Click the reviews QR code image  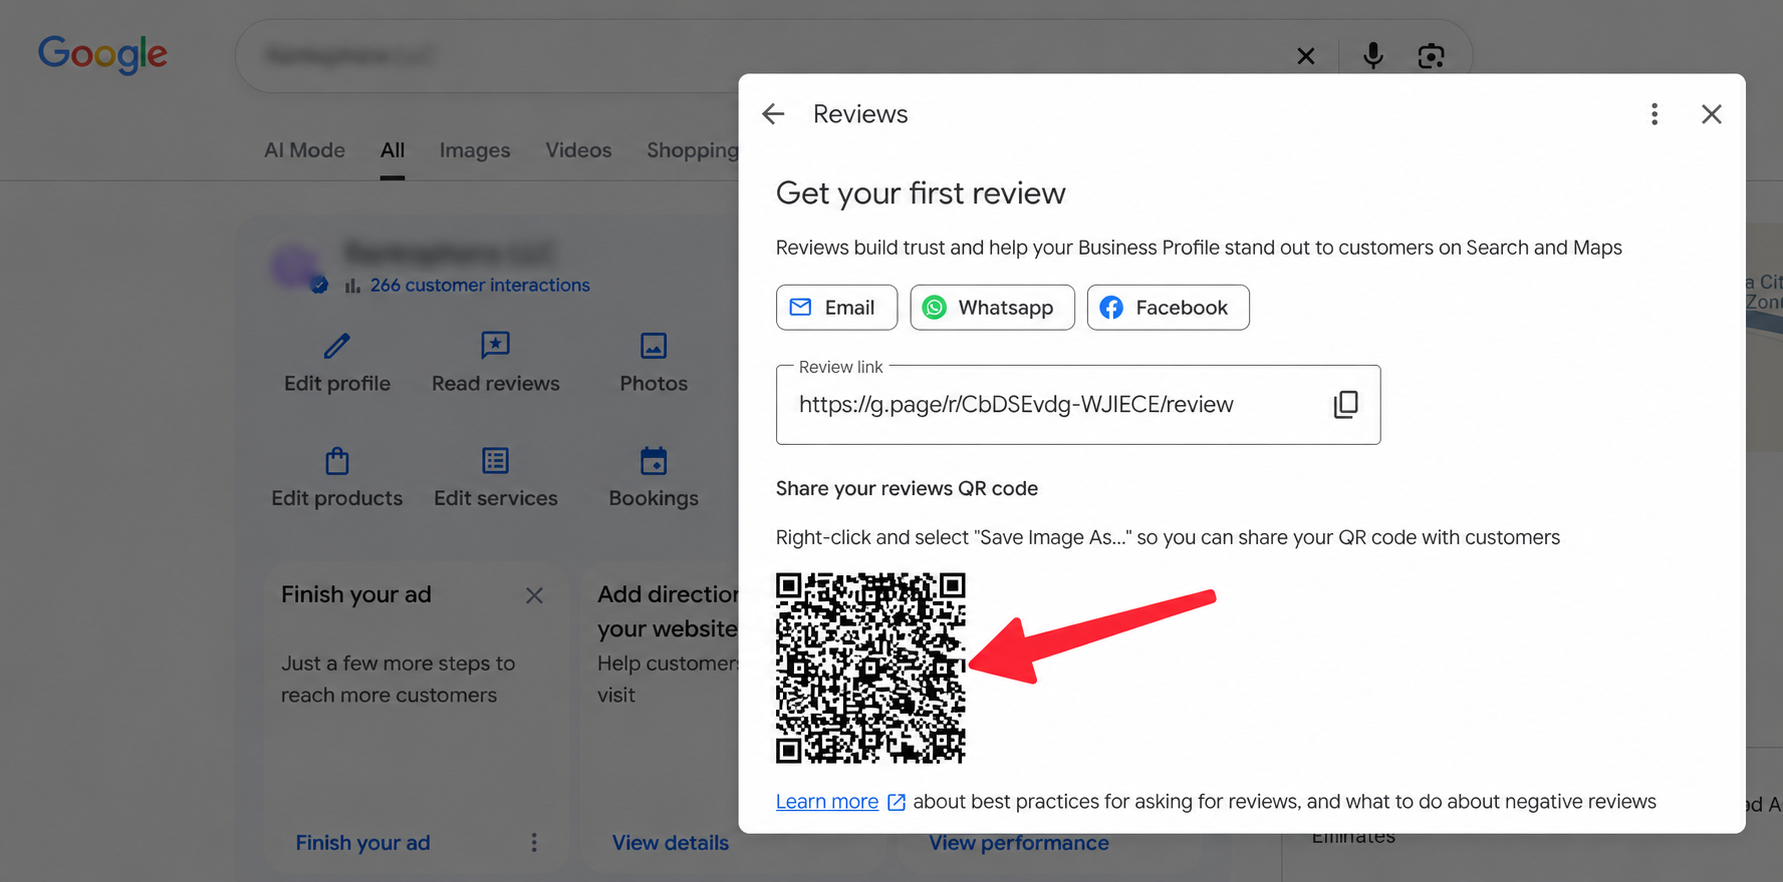tap(870, 668)
